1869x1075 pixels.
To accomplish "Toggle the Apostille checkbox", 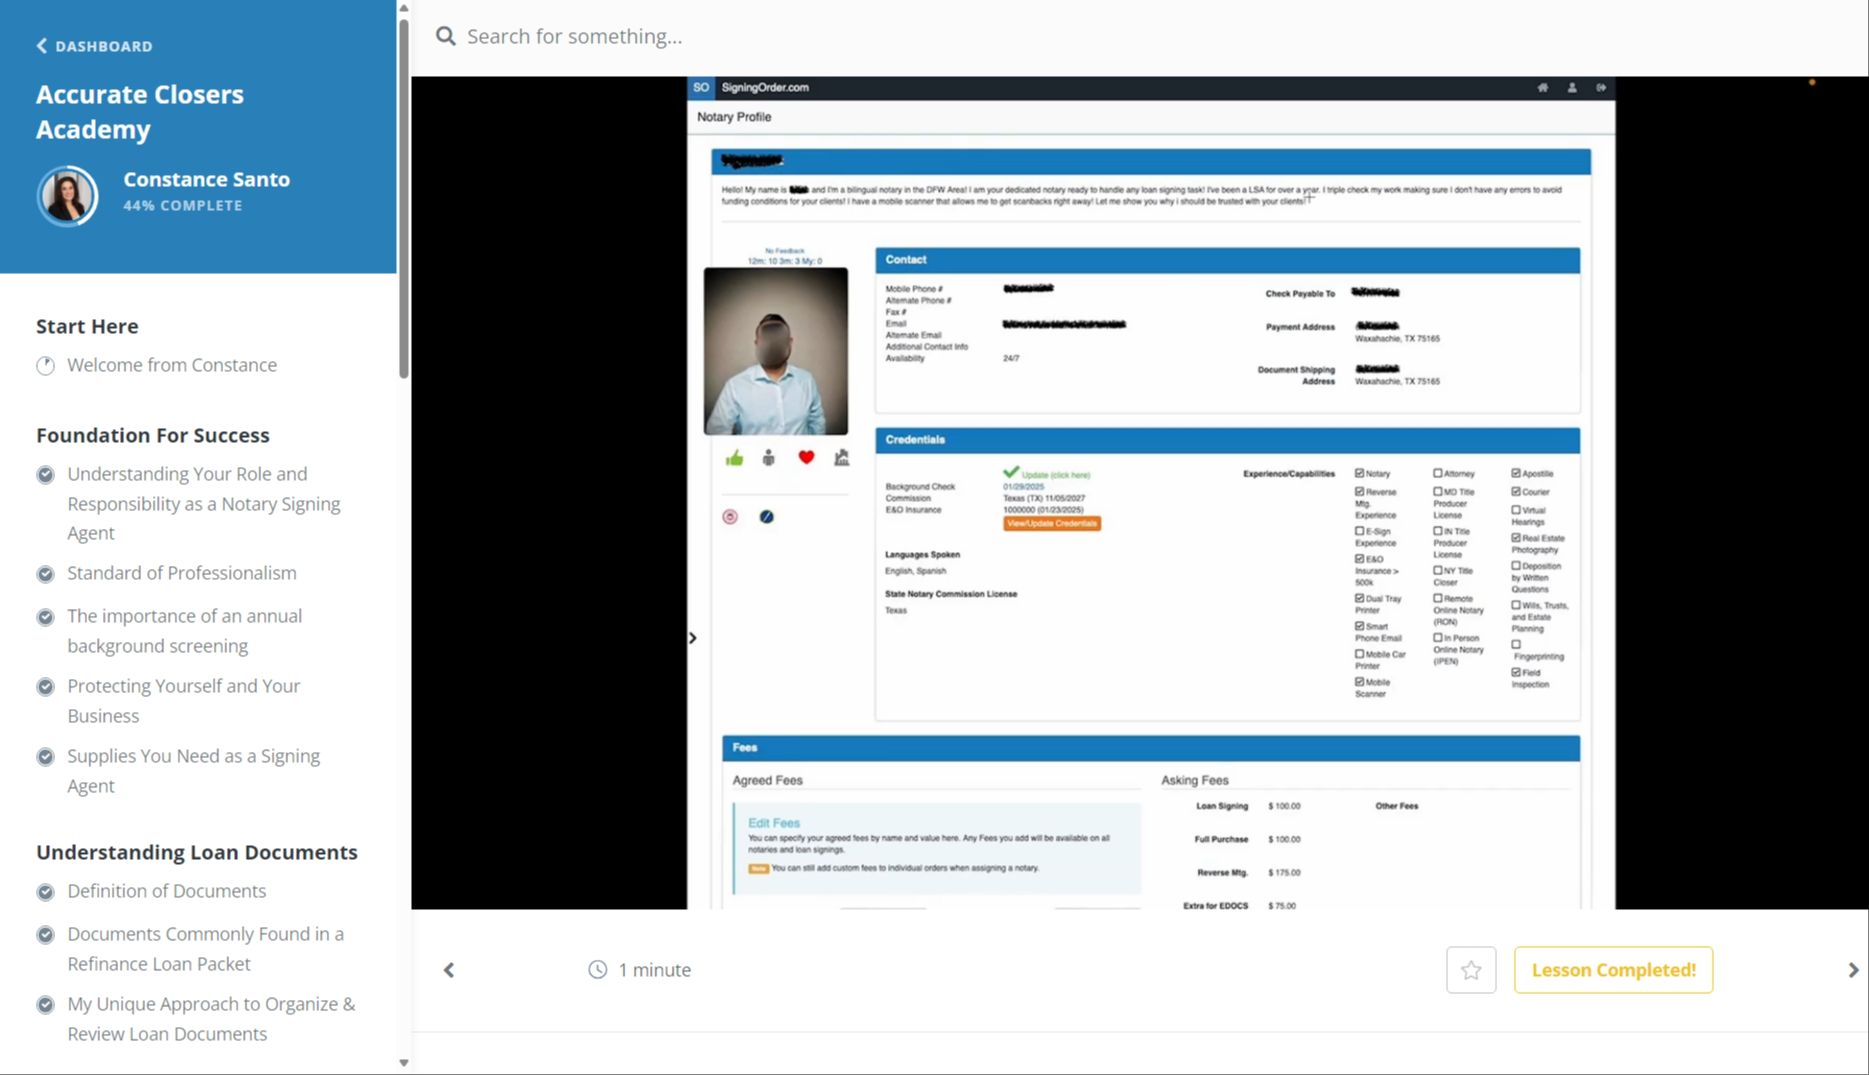I will (x=1516, y=473).
